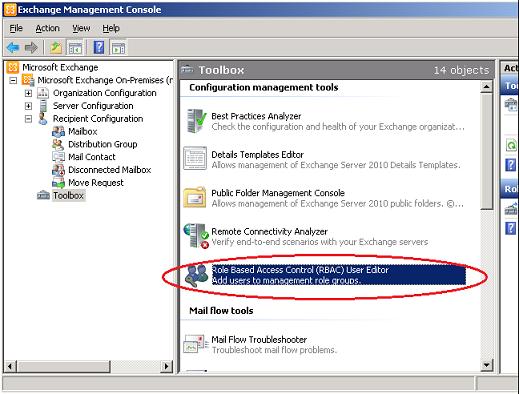Expand the Organization Configuration node
Image resolution: width=519 pixels, height=394 pixels.
click(28, 93)
